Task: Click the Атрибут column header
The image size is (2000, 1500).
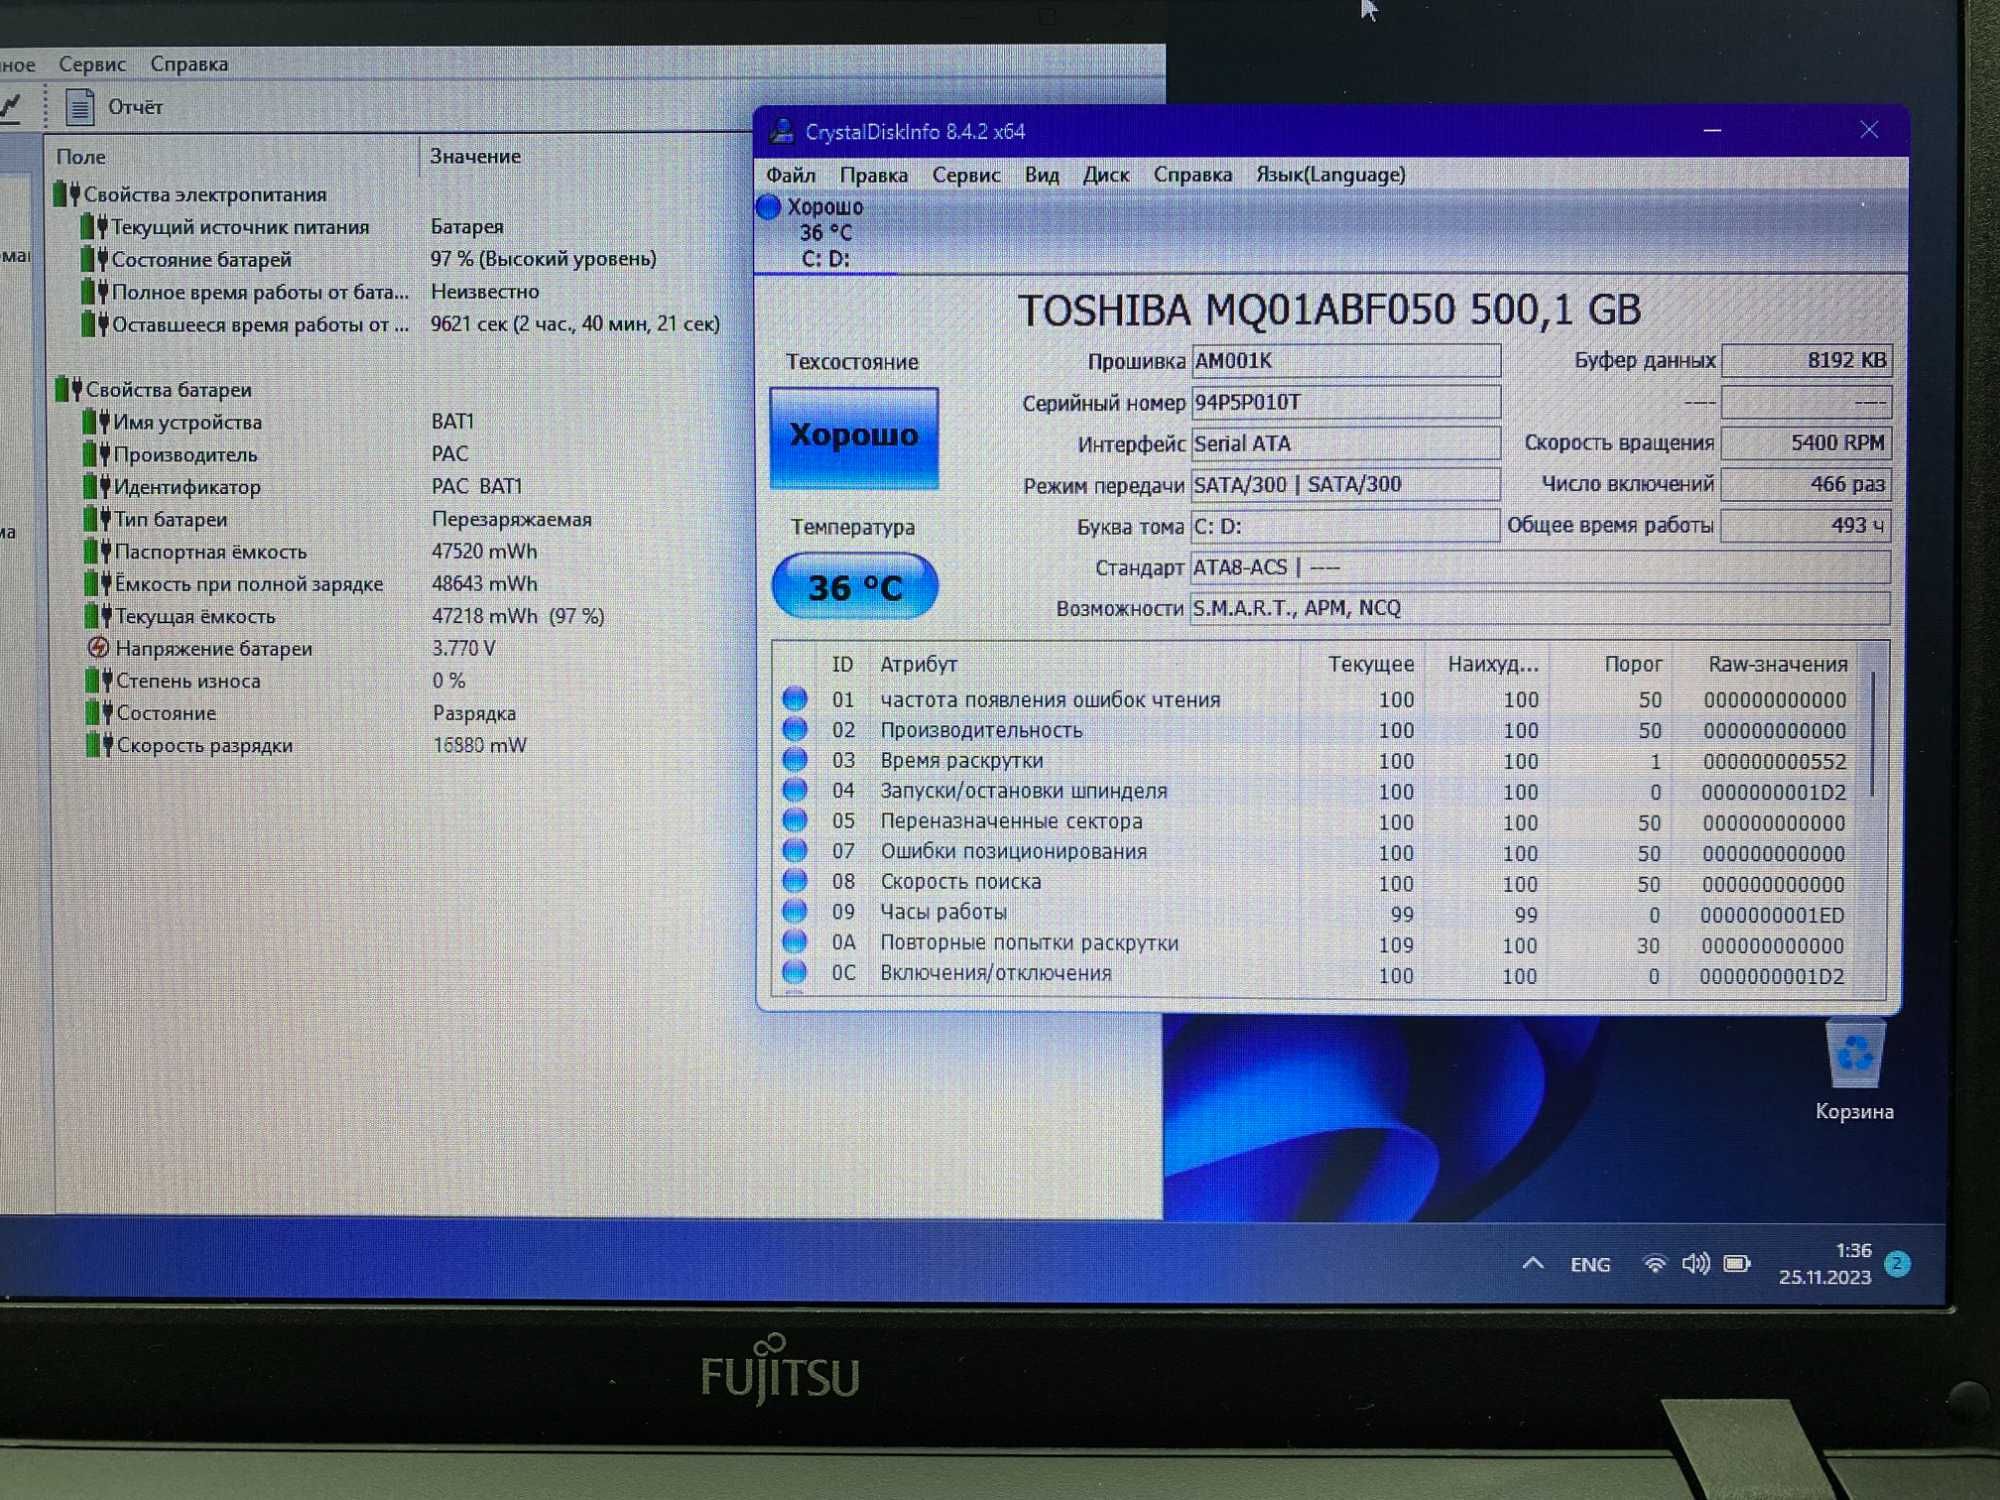Action: (x=918, y=664)
